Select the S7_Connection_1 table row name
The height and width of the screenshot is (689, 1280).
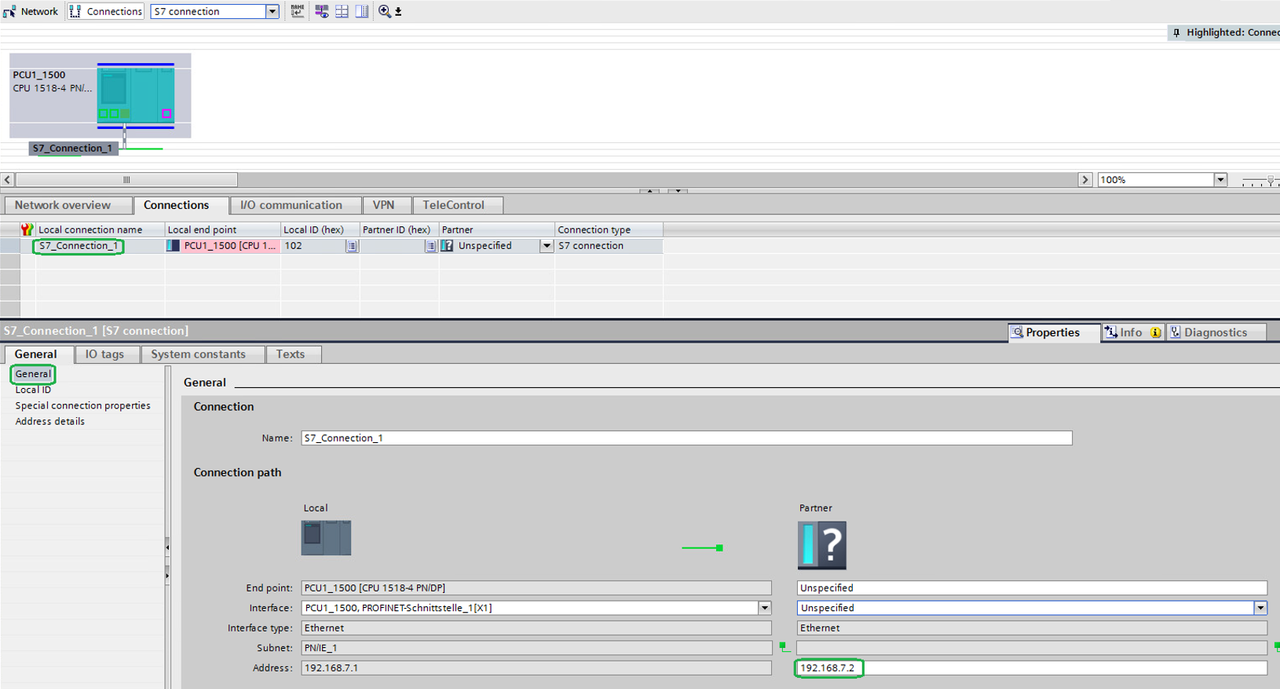pyautogui.click(x=79, y=246)
